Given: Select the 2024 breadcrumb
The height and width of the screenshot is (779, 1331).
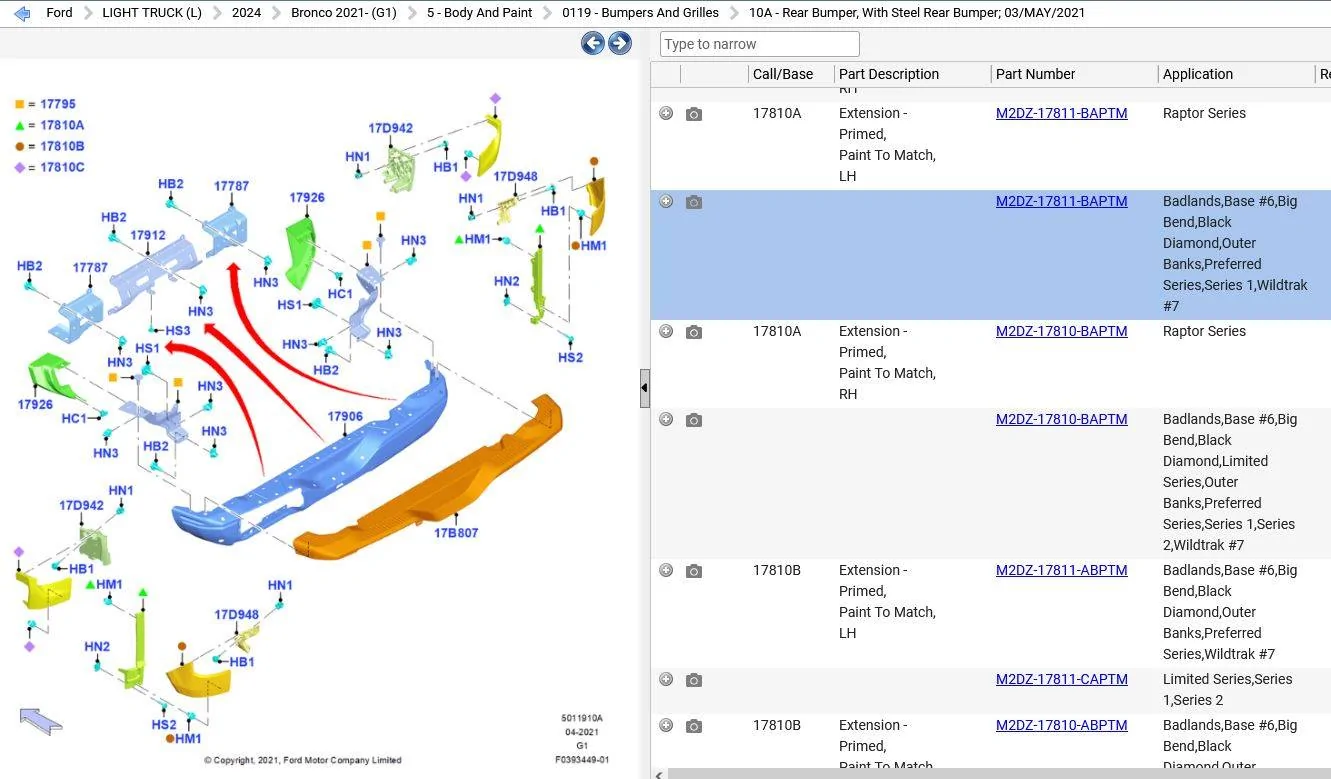Looking at the screenshot, I should point(246,13).
